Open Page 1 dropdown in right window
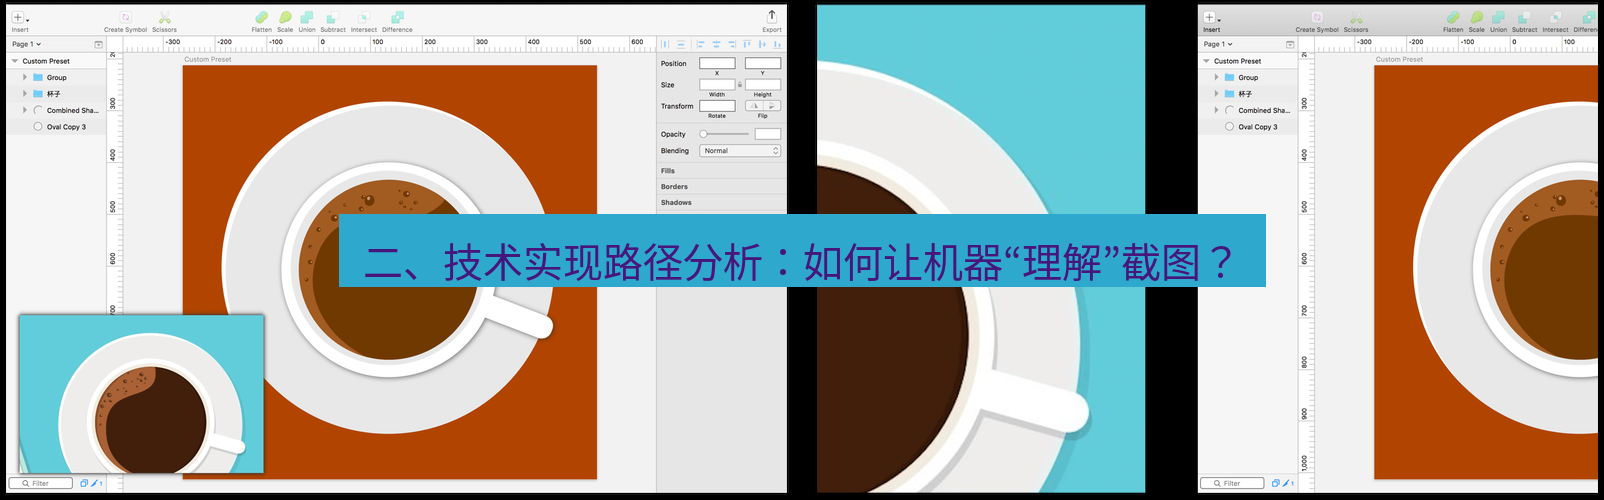The image size is (1604, 500). click(x=1218, y=44)
